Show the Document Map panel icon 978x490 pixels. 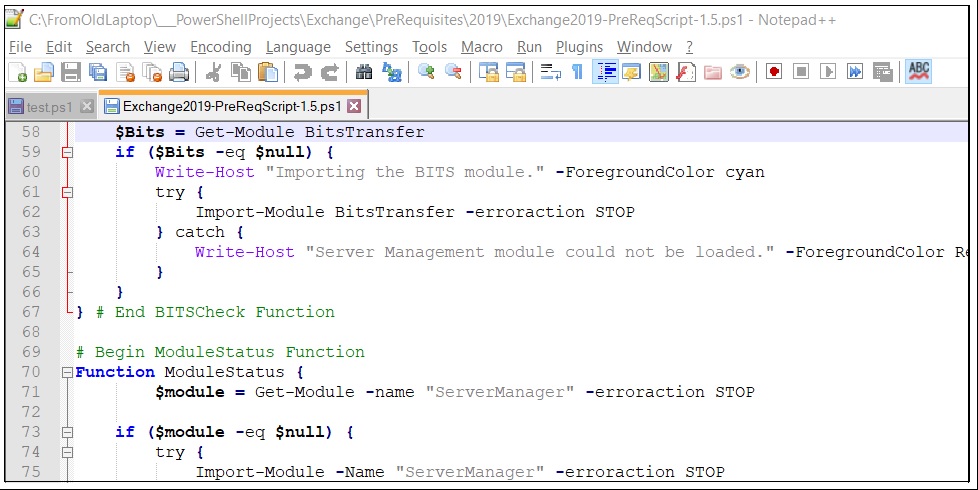(659, 72)
